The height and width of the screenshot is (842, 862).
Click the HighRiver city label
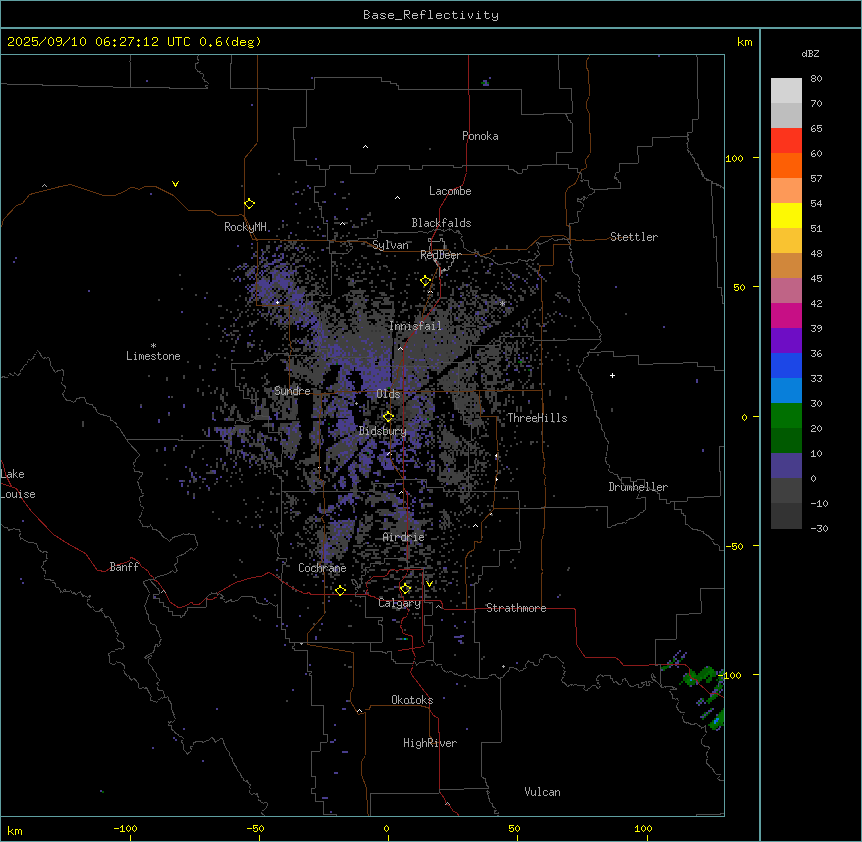click(430, 743)
